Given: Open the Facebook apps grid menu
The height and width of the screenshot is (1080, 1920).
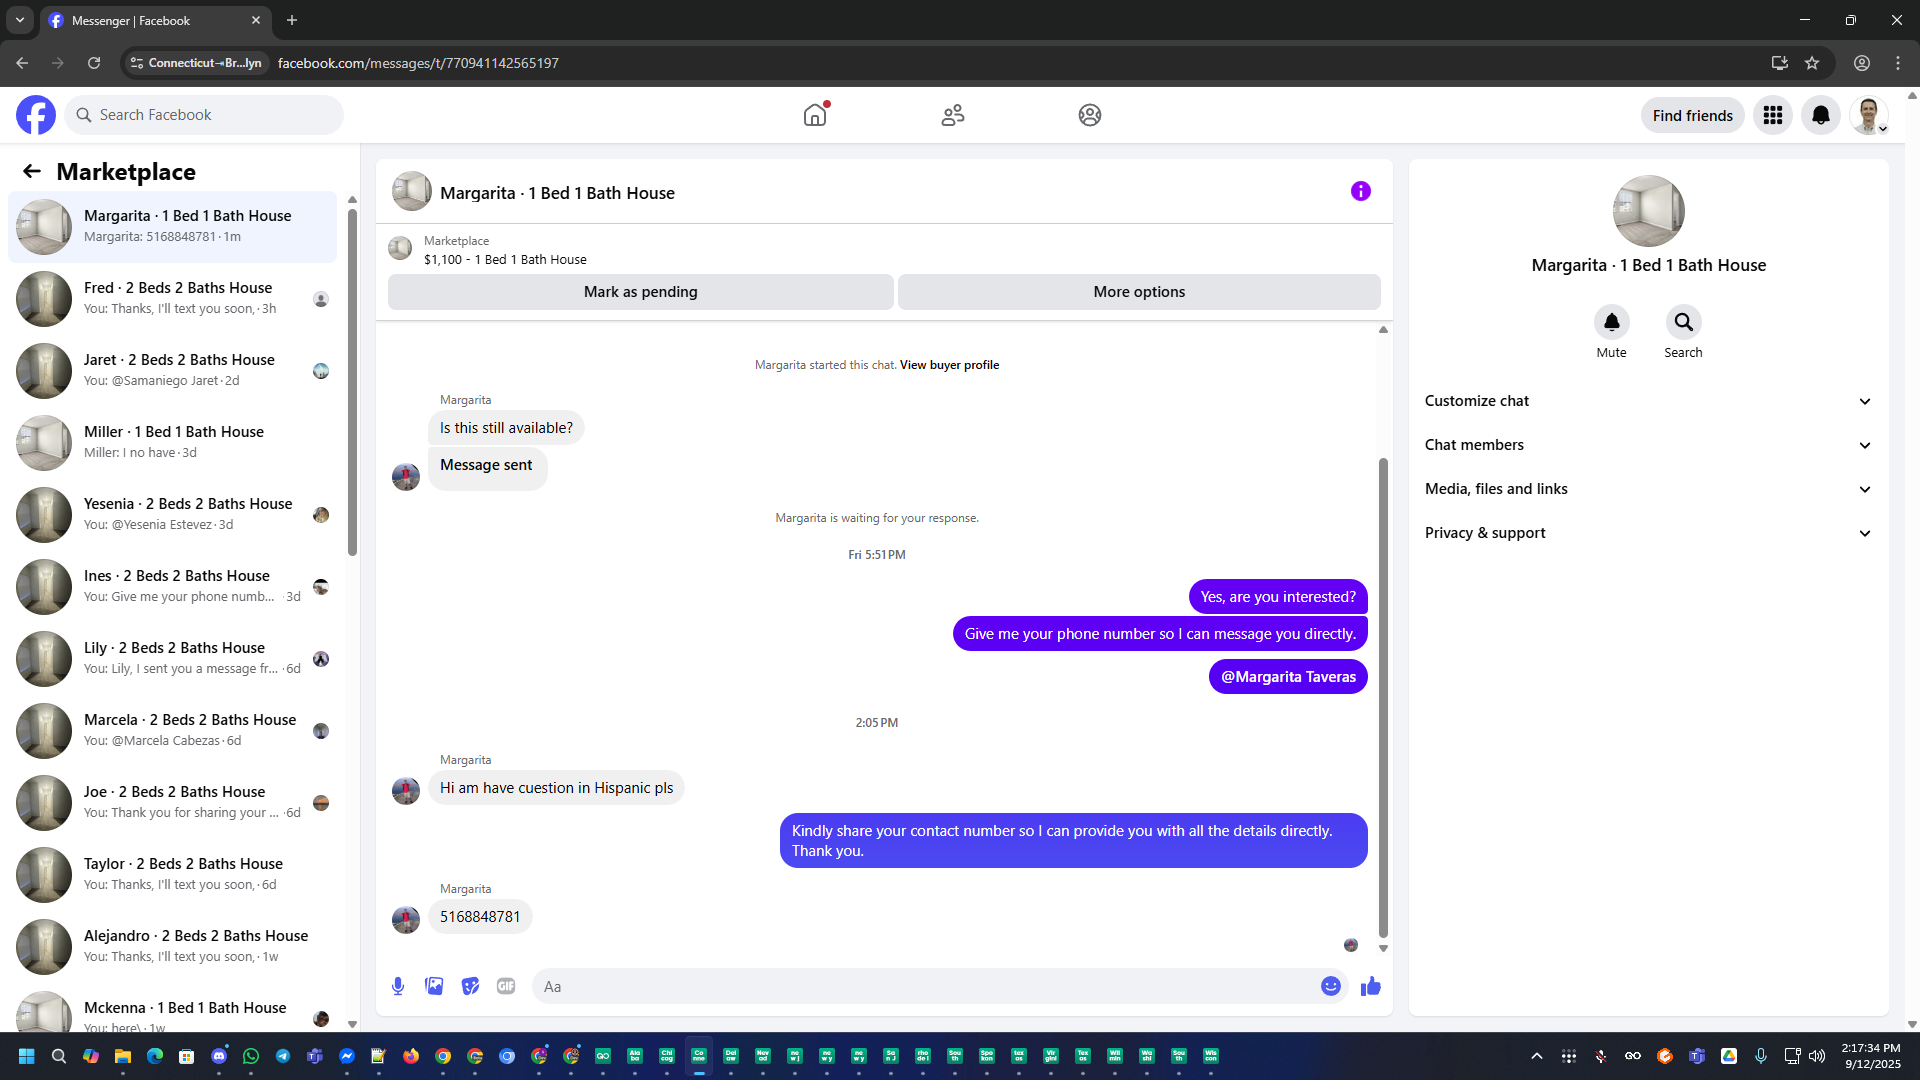Looking at the screenshot, I should coord(1772,115).
